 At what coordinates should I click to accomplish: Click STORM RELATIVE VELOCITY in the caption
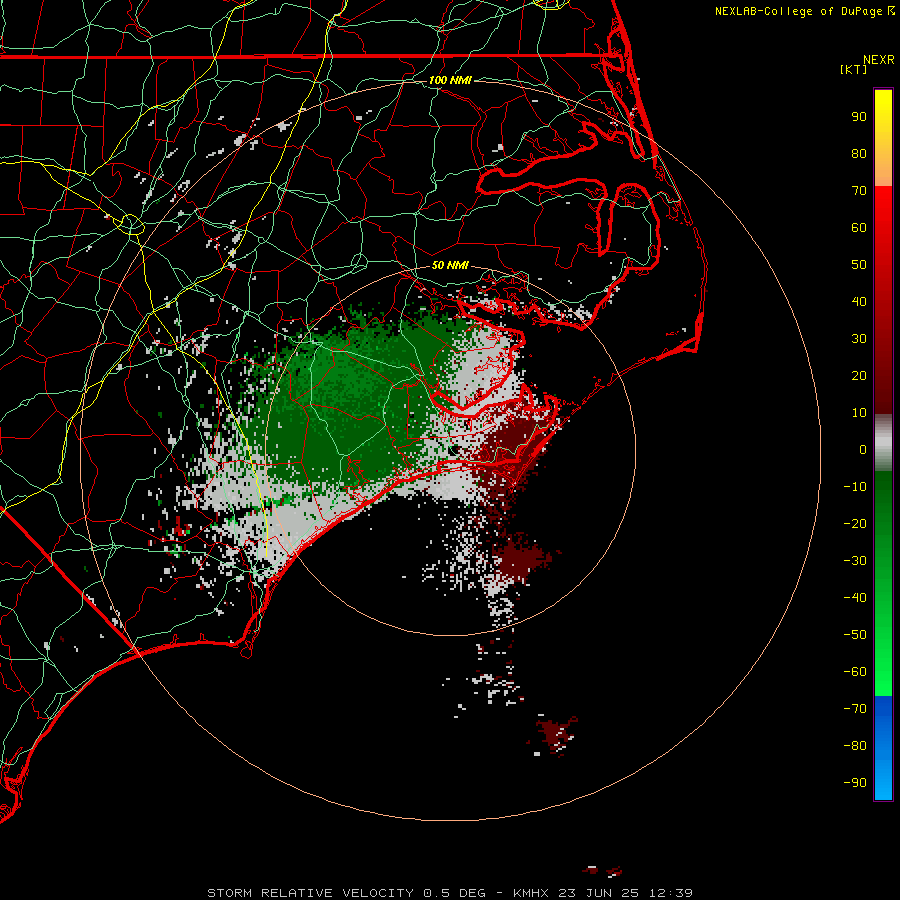(310, 893)
